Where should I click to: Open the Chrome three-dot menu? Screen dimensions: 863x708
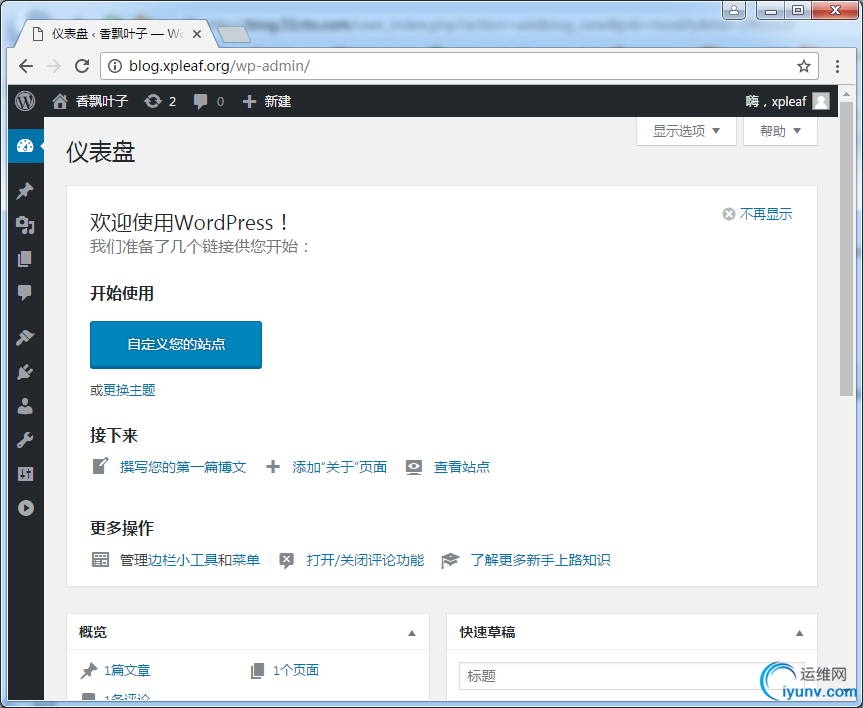tap(837, 67)
